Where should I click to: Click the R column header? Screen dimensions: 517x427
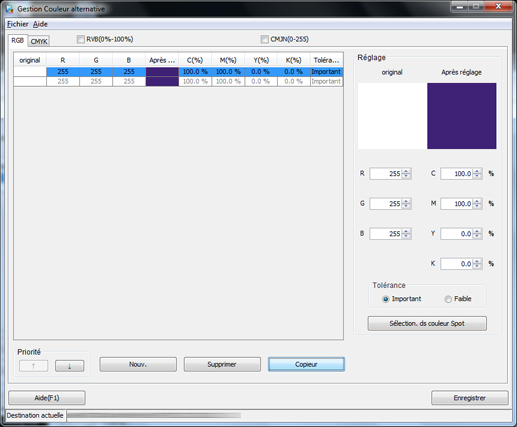63,60
